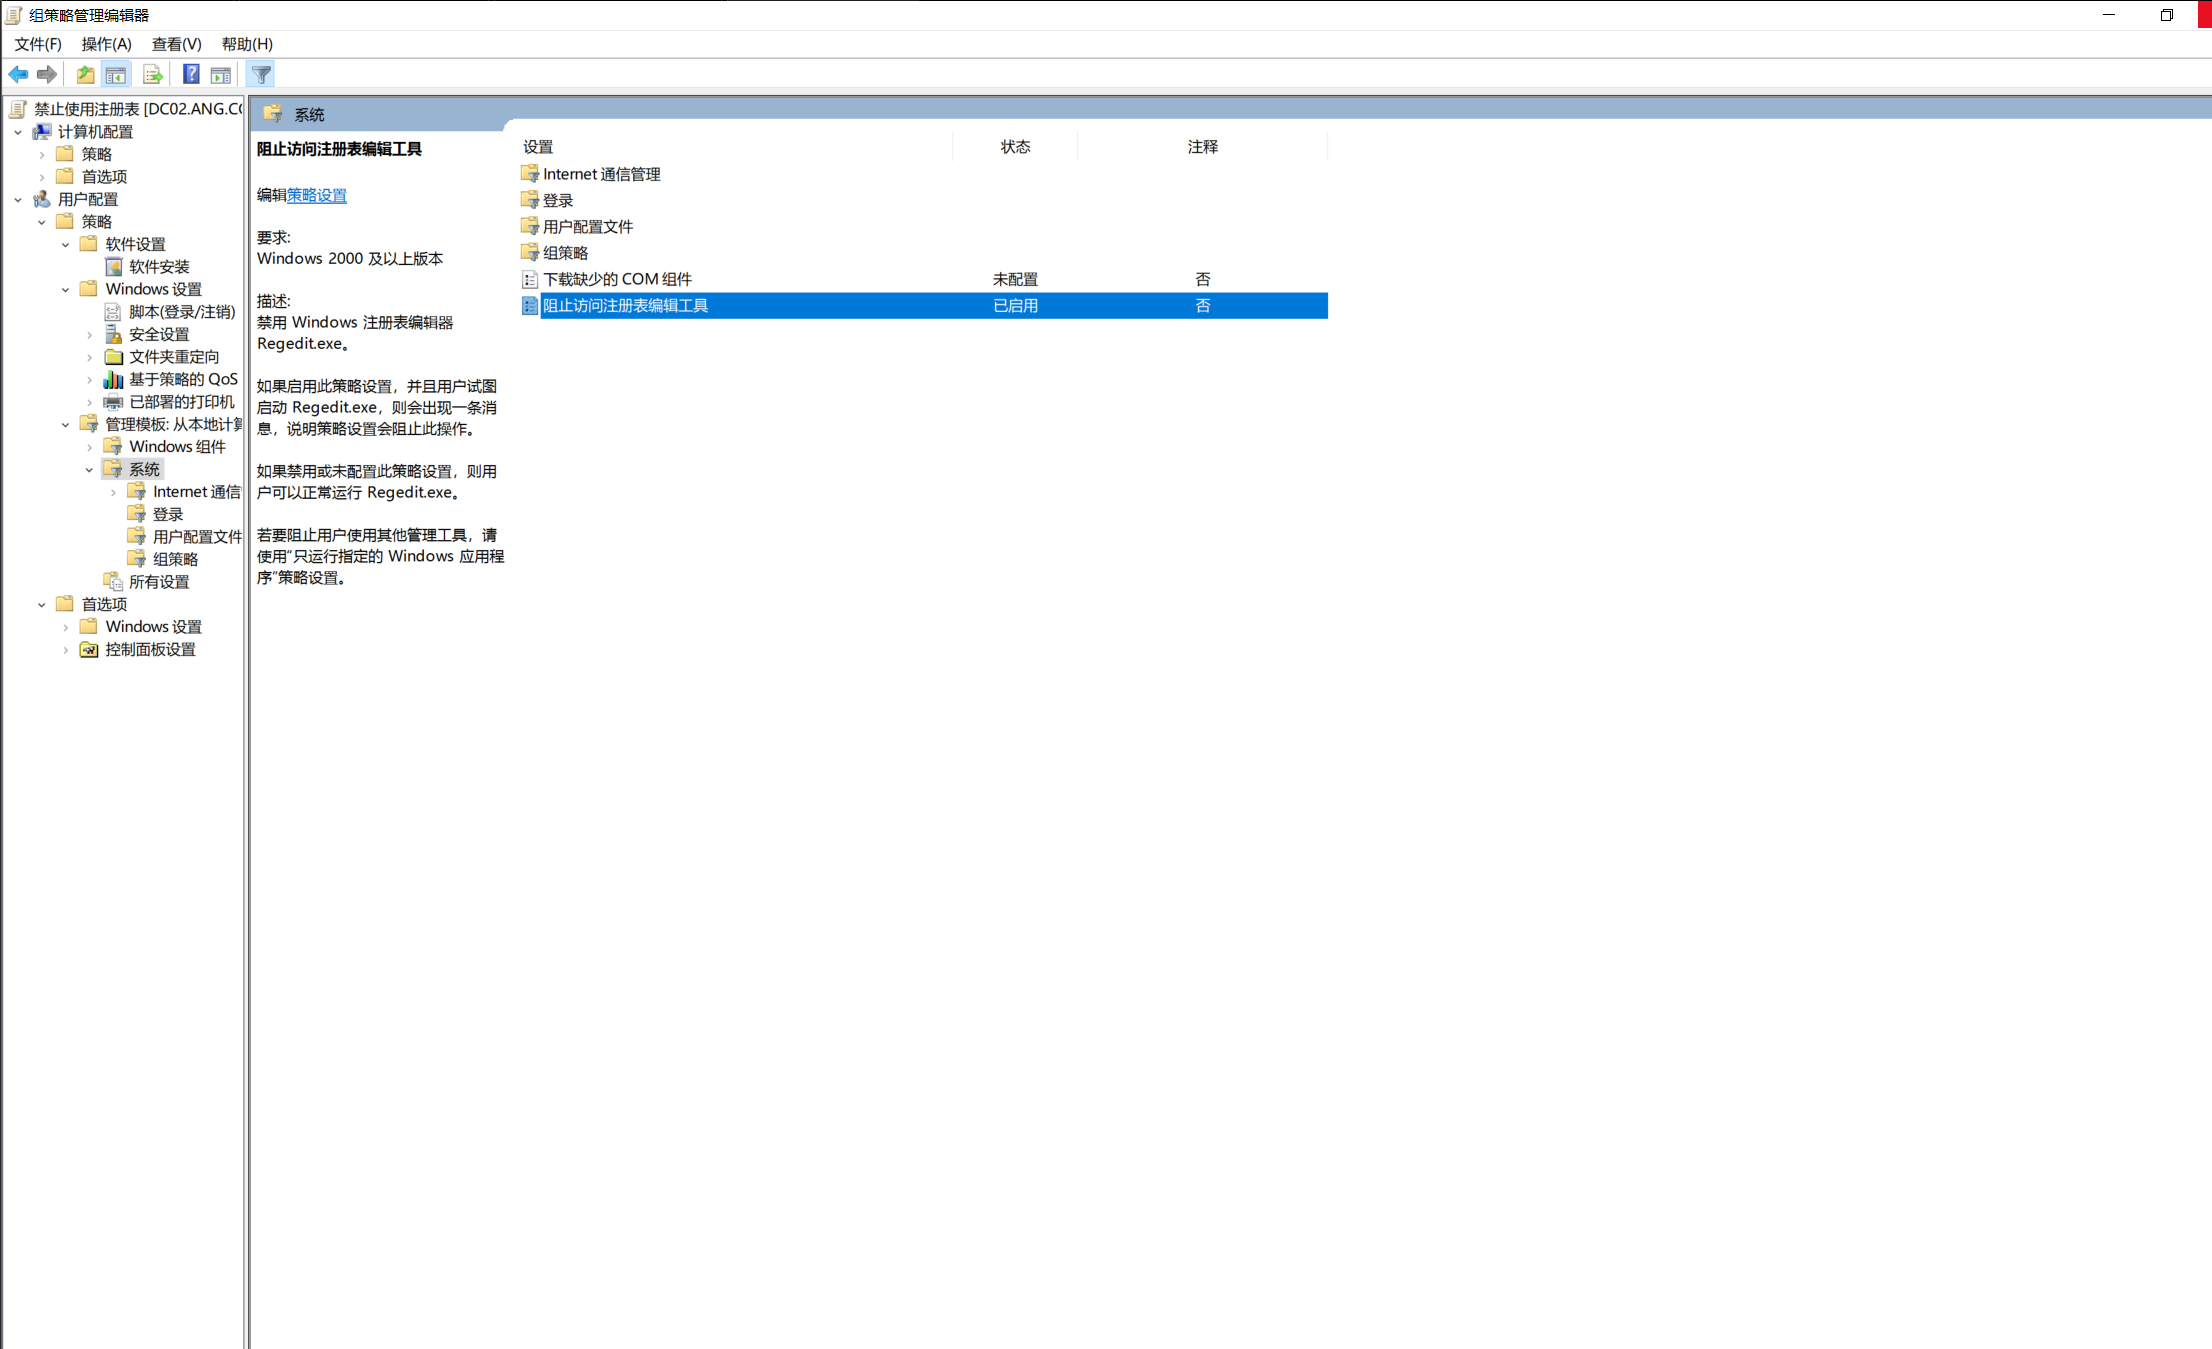Open the 组策略 folder in settings list
This screenshot has width=2212, height=1349.
[565, 253]
